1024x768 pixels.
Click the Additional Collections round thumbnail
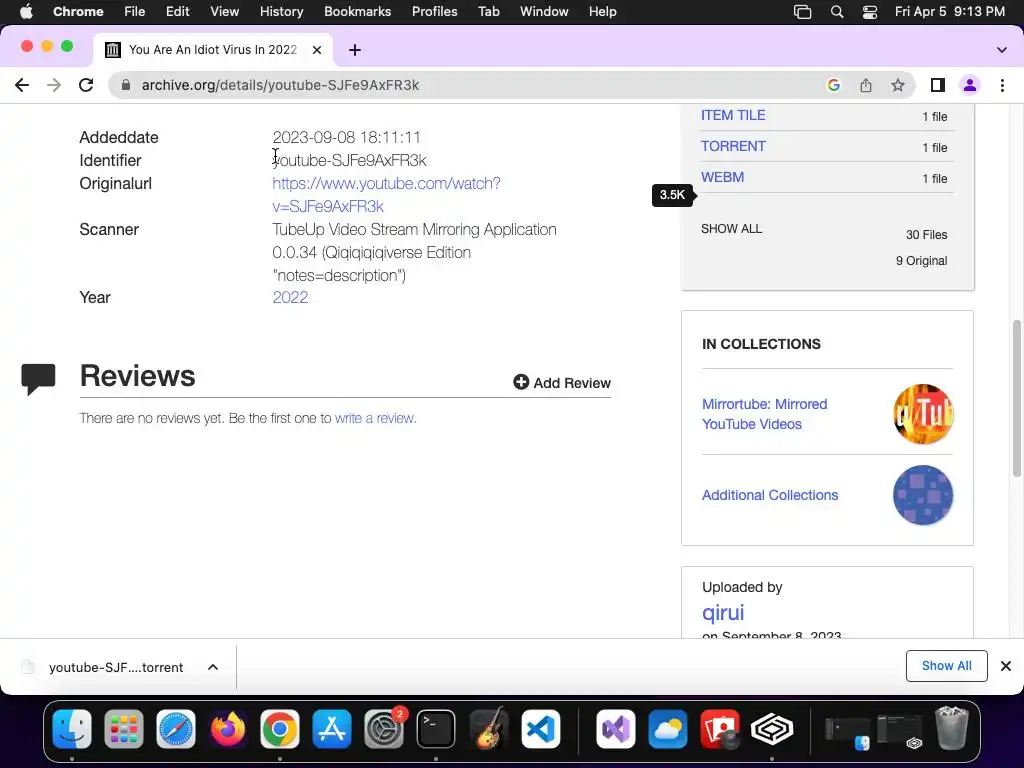pos(923,495)
